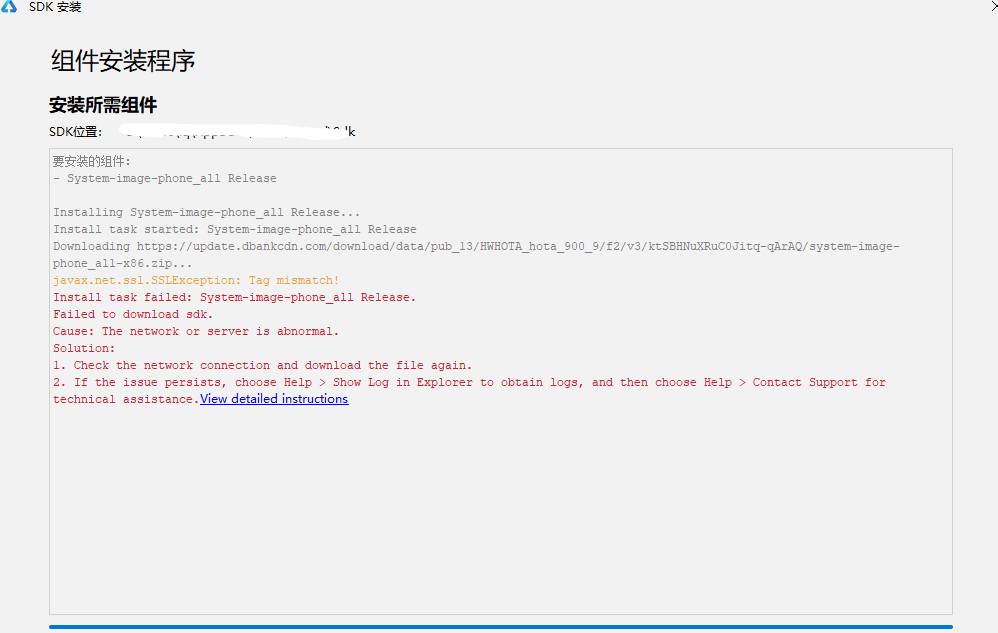Click the Install task failed error line

[x=234, y=297]
